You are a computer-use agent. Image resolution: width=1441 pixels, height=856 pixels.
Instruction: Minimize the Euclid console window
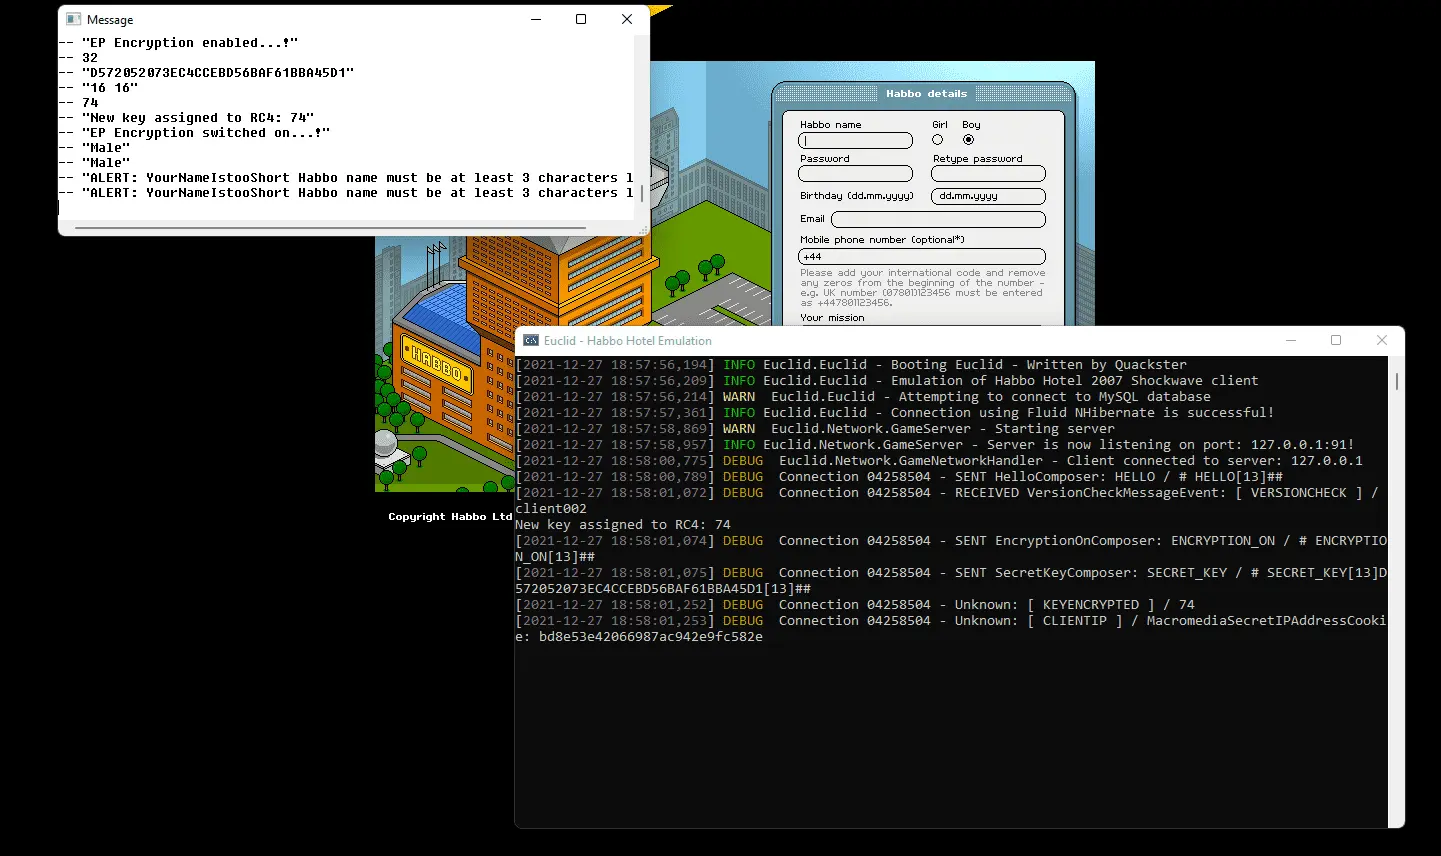pos(1290,340)
